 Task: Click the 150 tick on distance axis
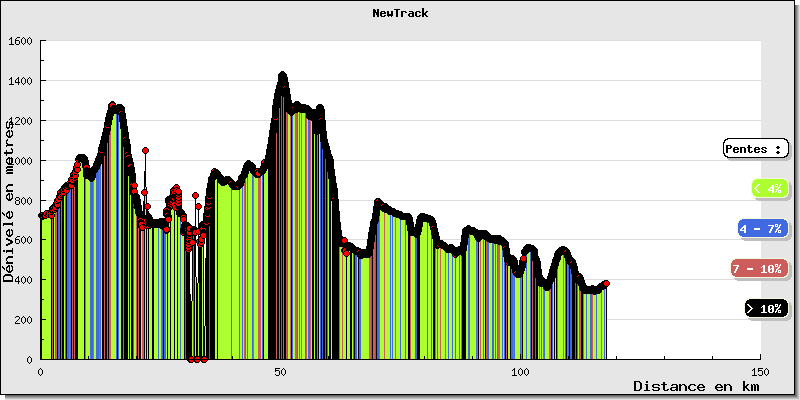click(x=761, y=371)
